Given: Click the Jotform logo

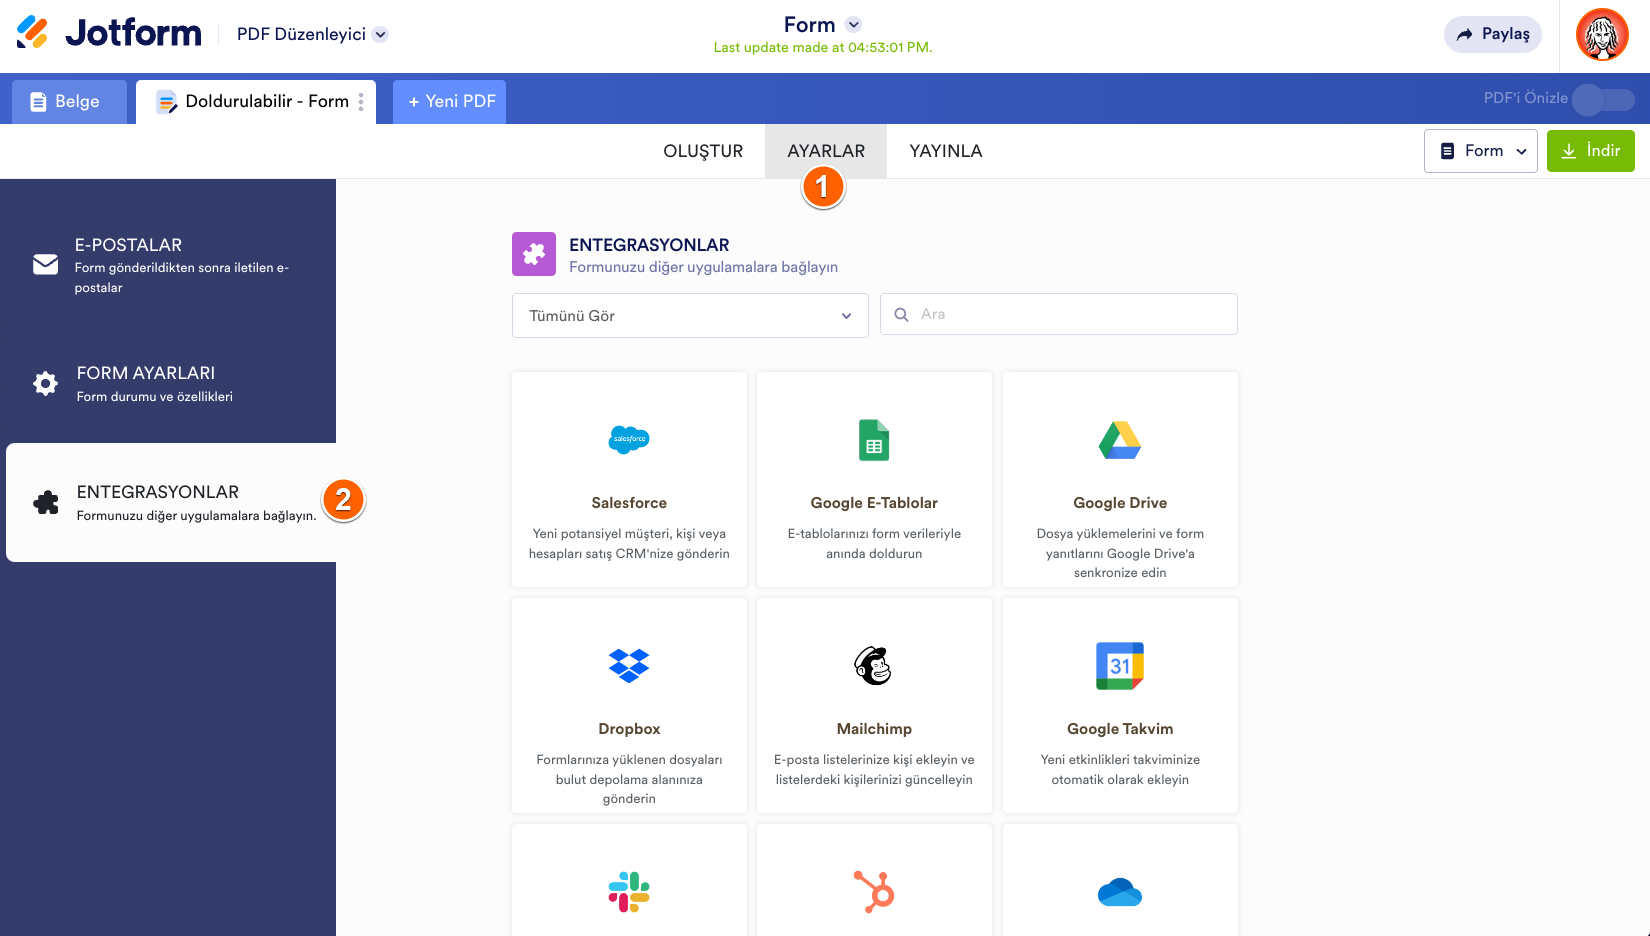Looking at the screenshot, I should tap(109, 33).
